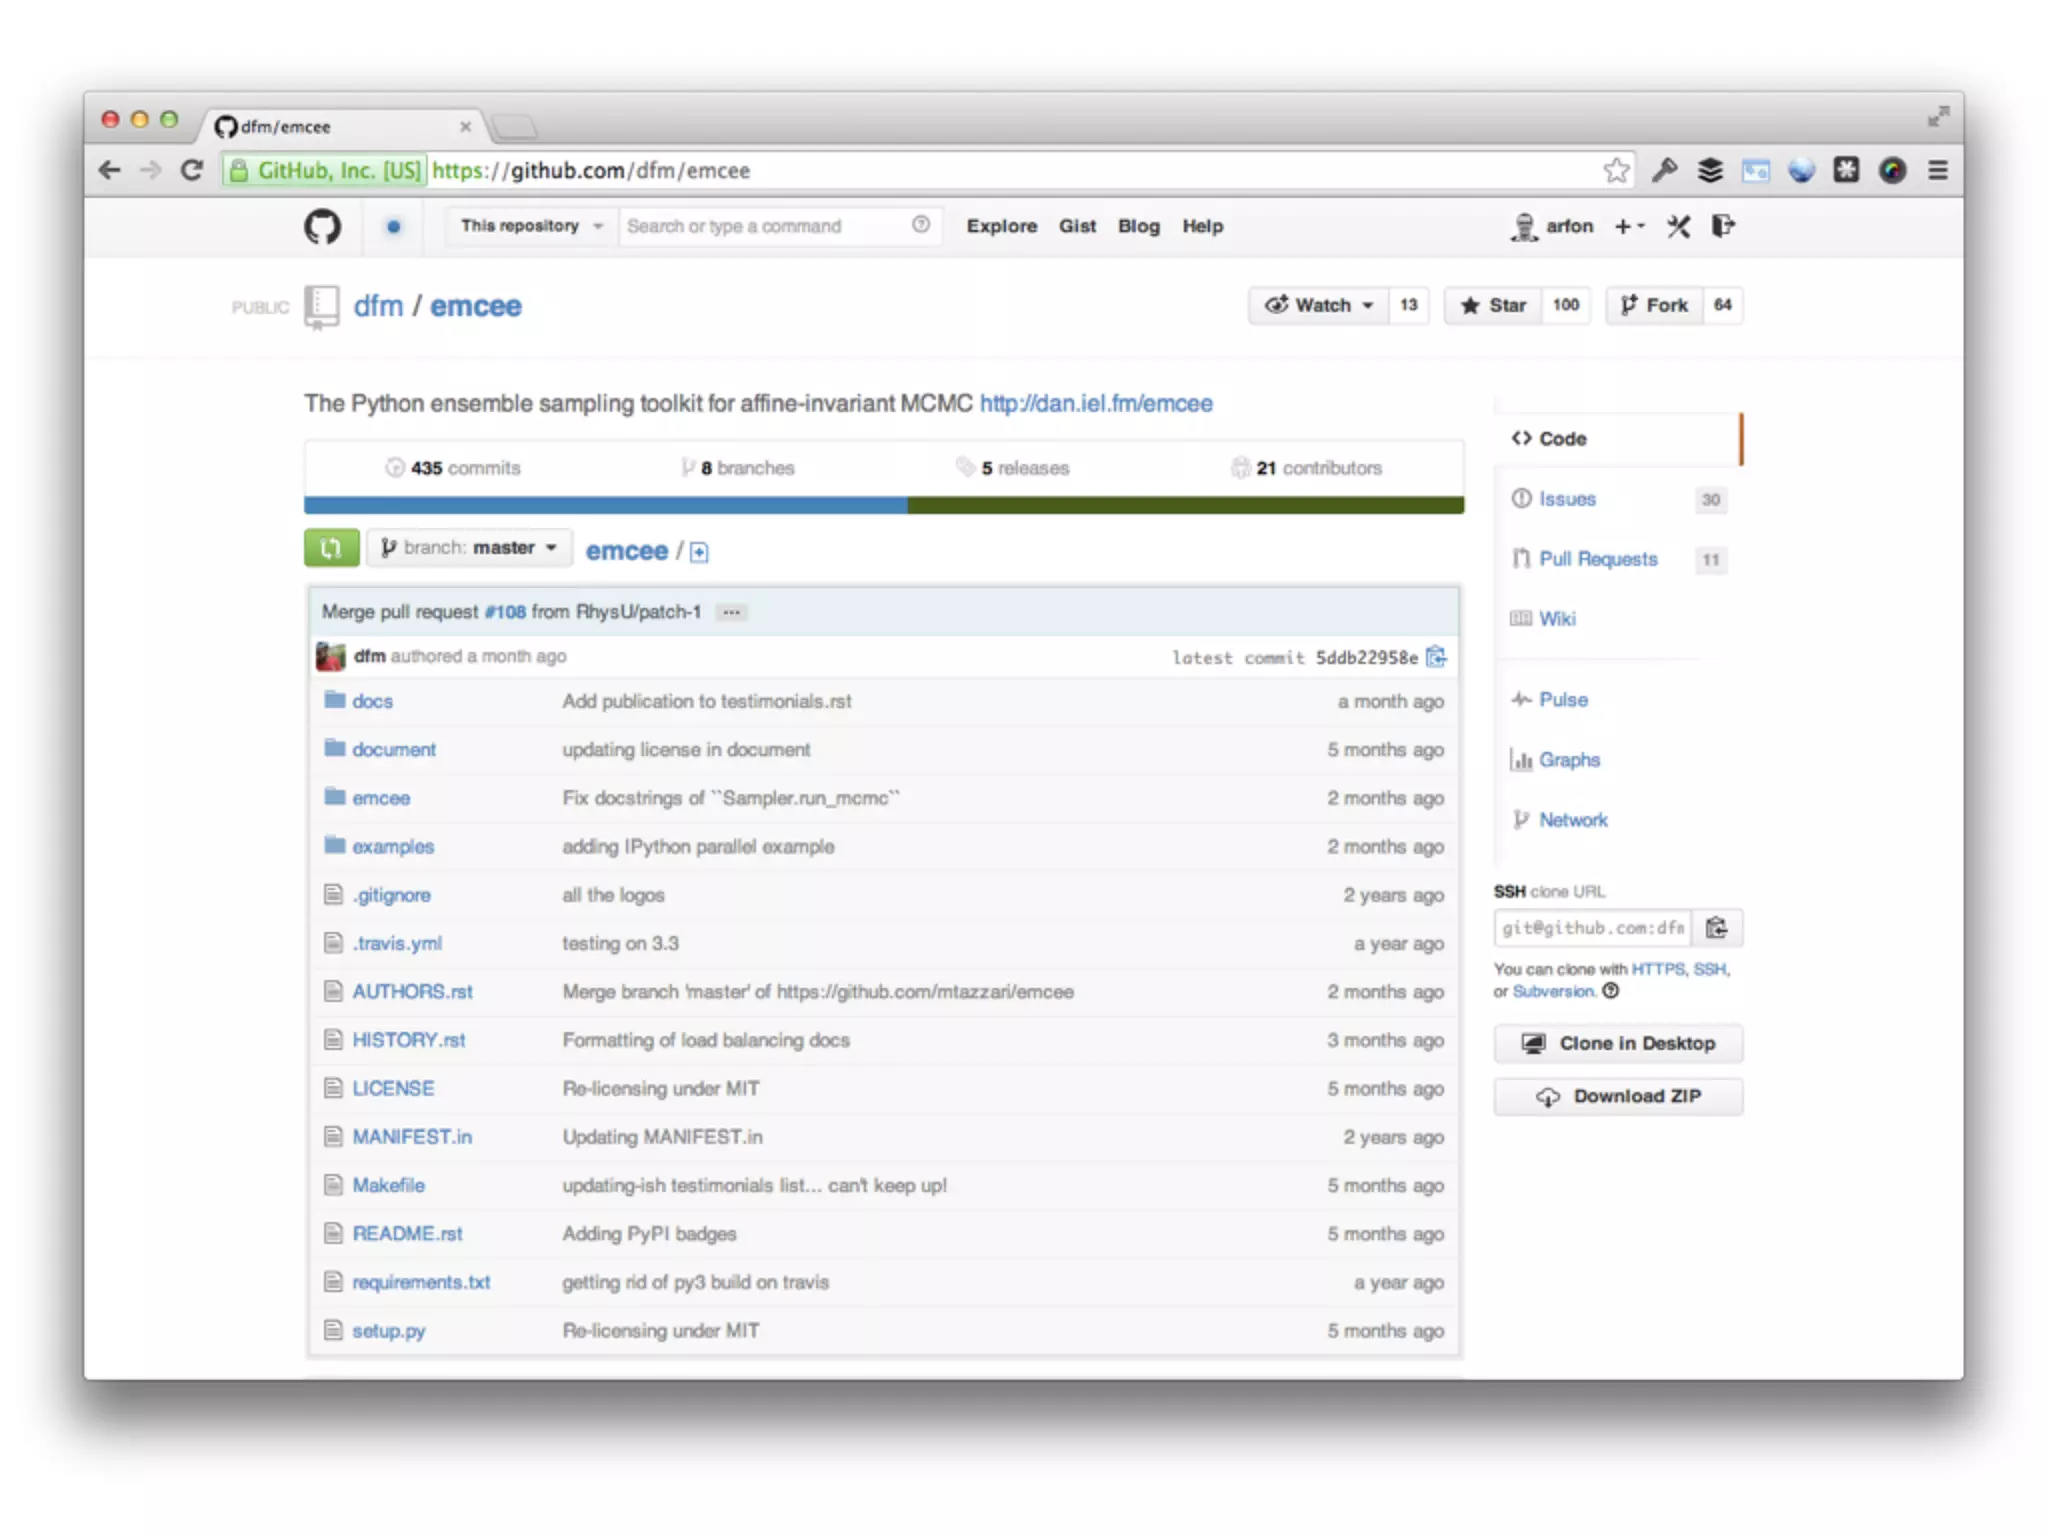Click the new file plus icon beside emcee

(699, 552)
